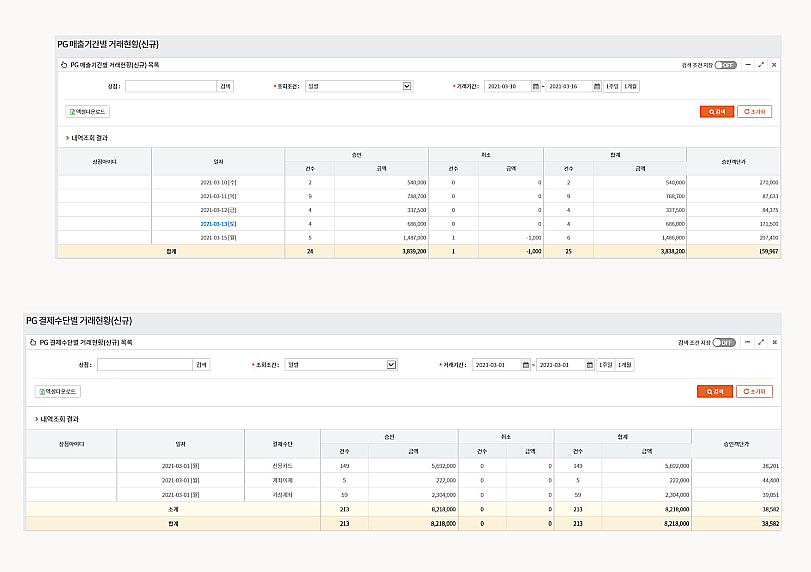This screenshot has width=811, height=572.
Task: Close the PG 매출기간별 list panel
Action: pos(774,65)
